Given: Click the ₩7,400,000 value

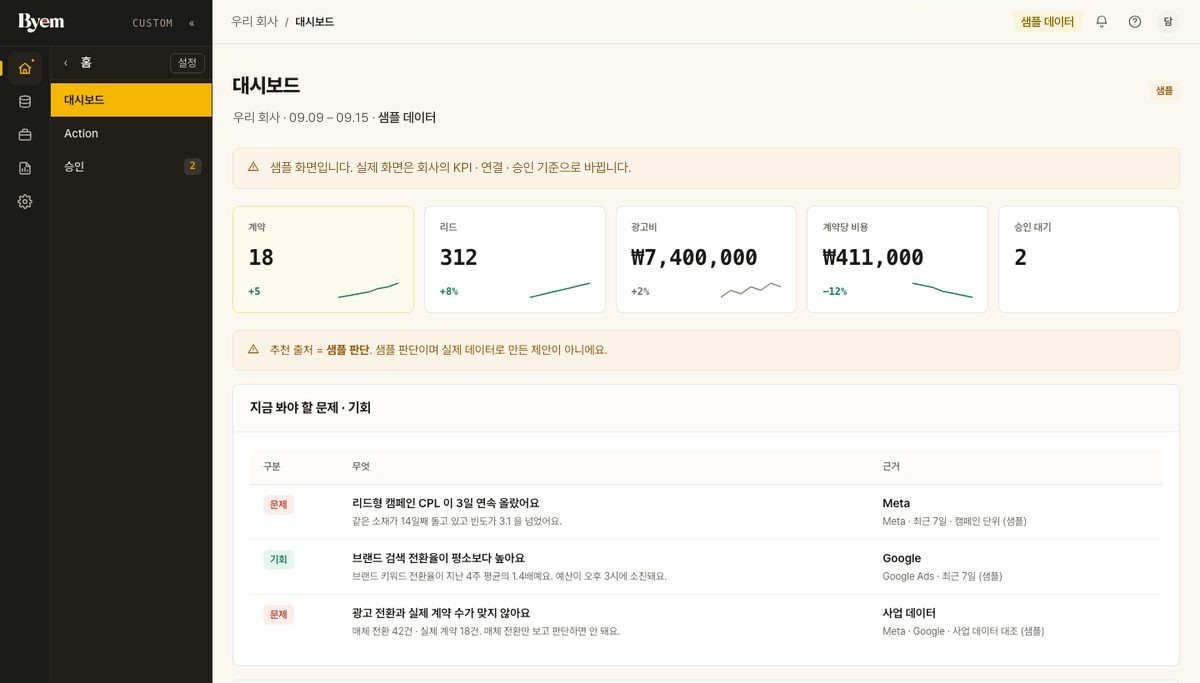Looking at the screenshot, I should (694, 257).
